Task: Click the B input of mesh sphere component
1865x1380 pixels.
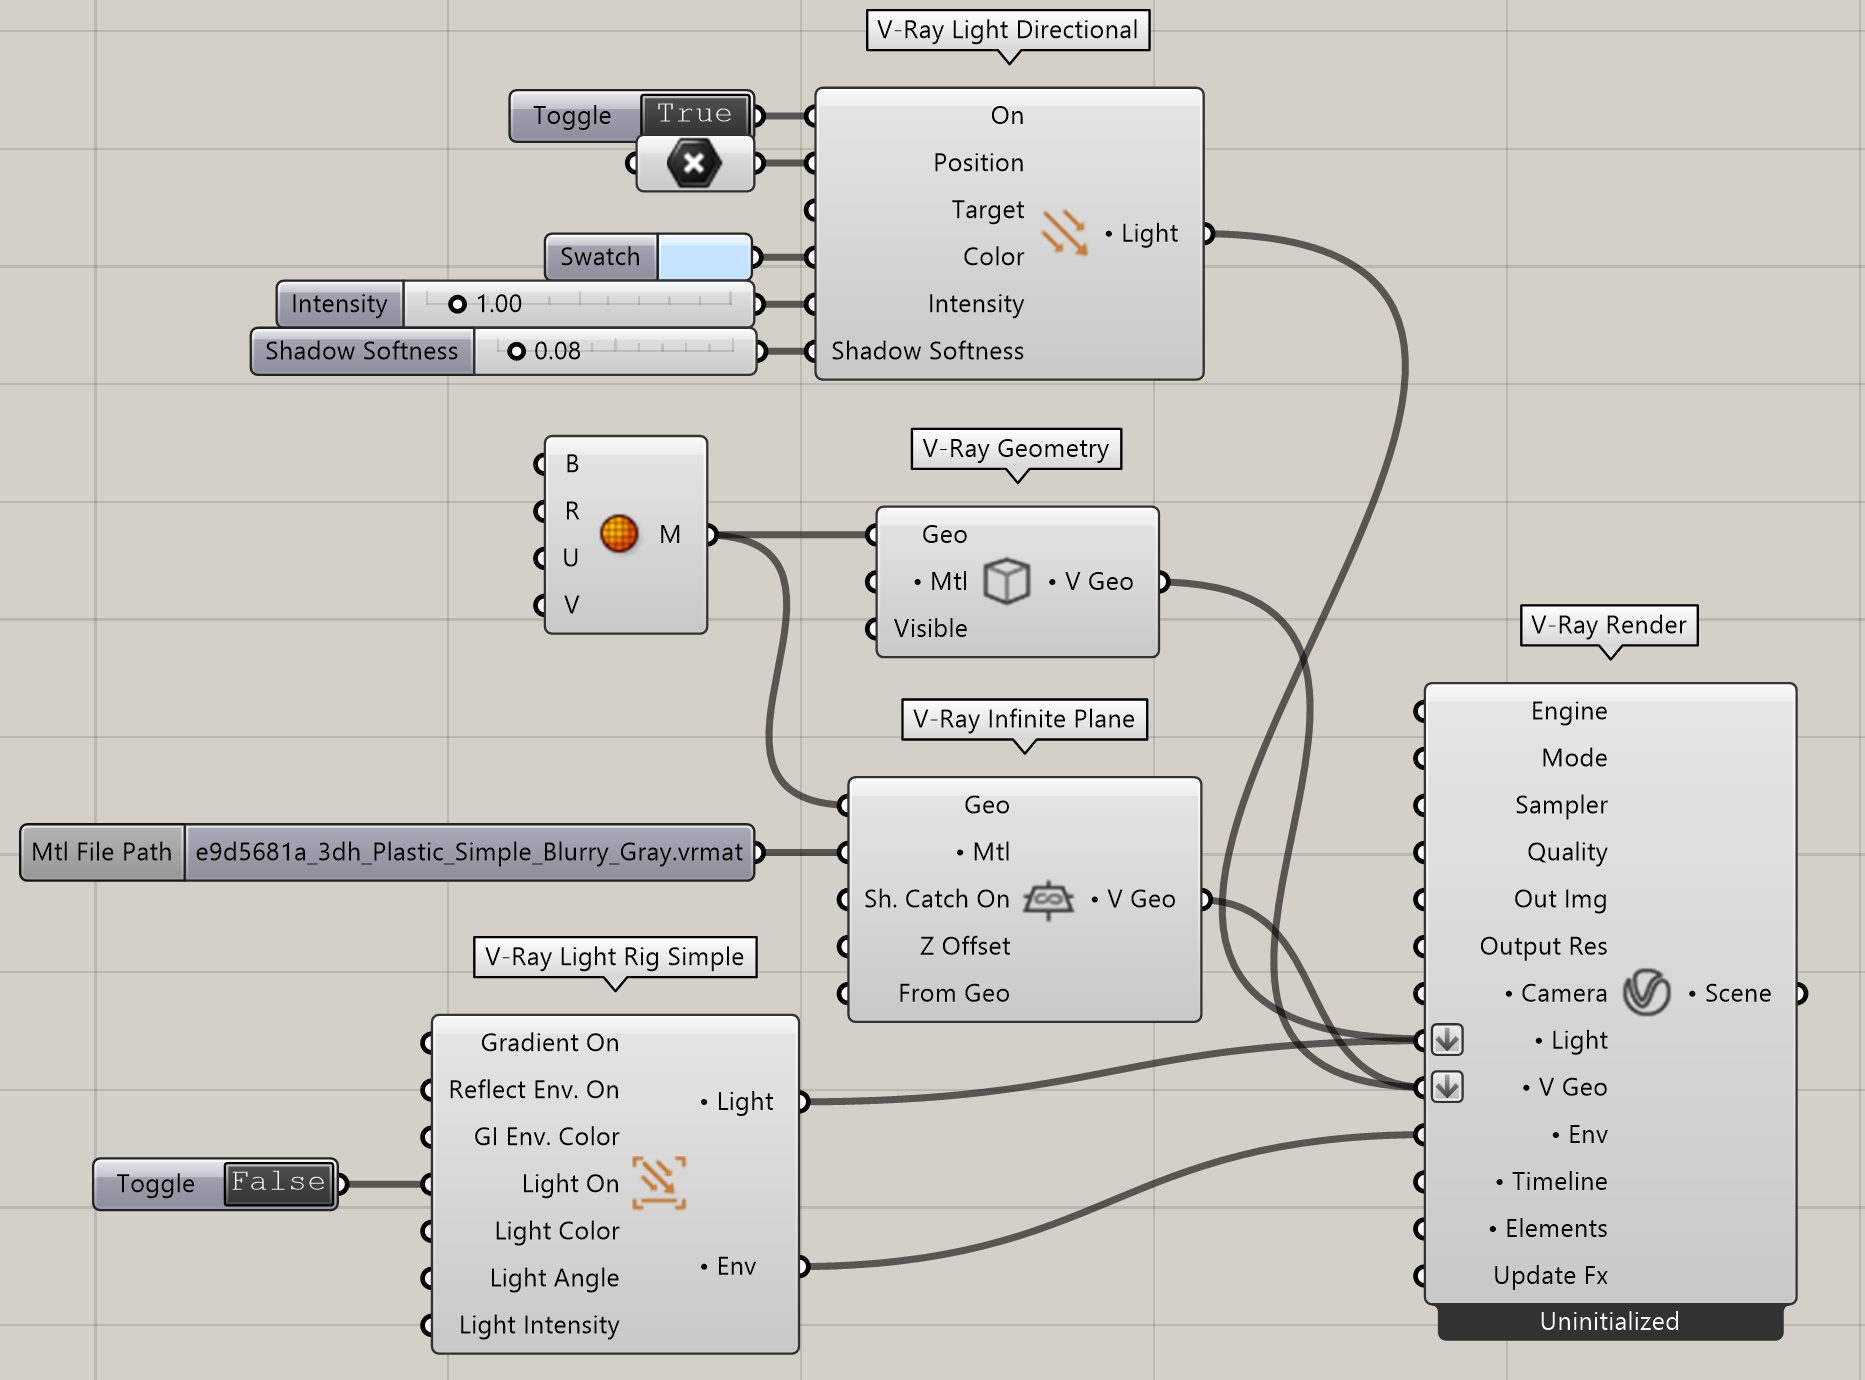Action: point(572,463)
